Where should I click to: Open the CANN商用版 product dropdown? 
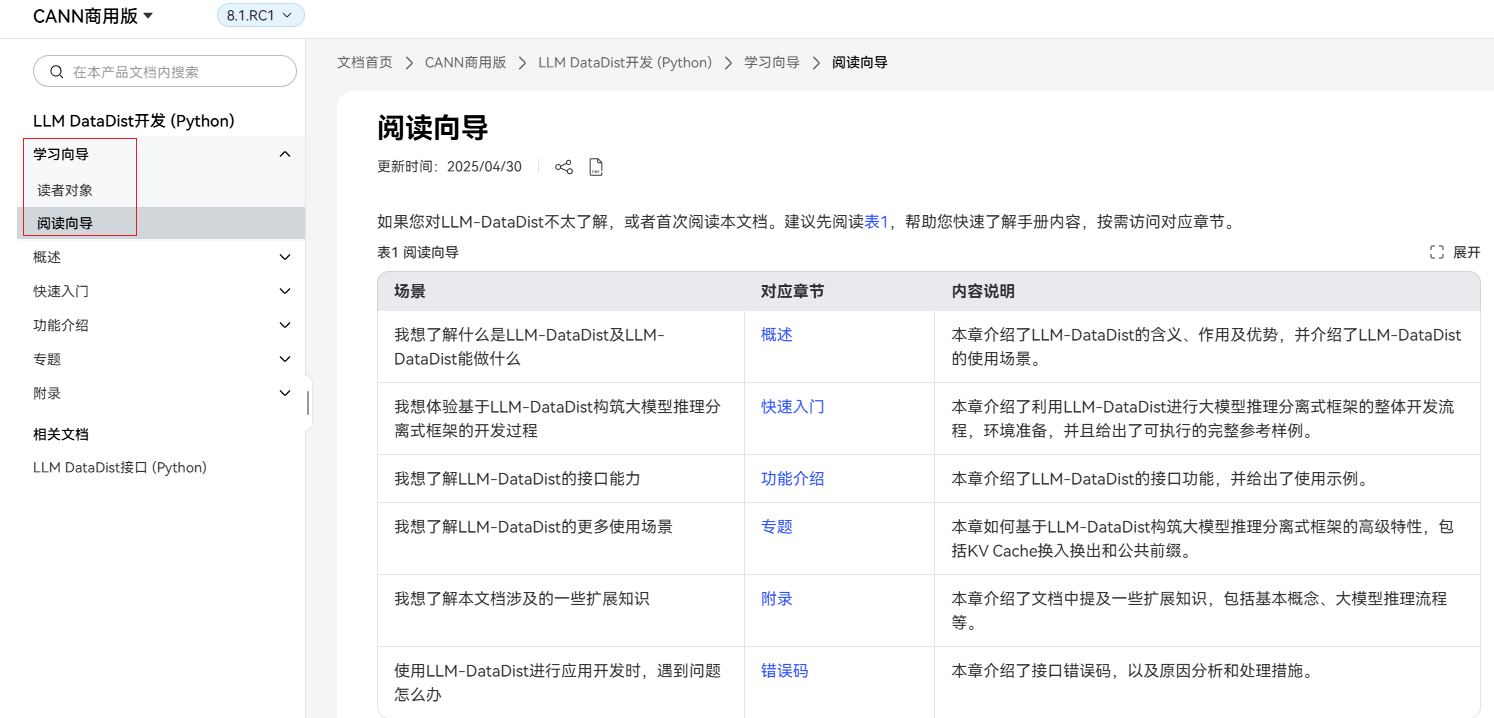pyautogui.click(x=93, y=16)
